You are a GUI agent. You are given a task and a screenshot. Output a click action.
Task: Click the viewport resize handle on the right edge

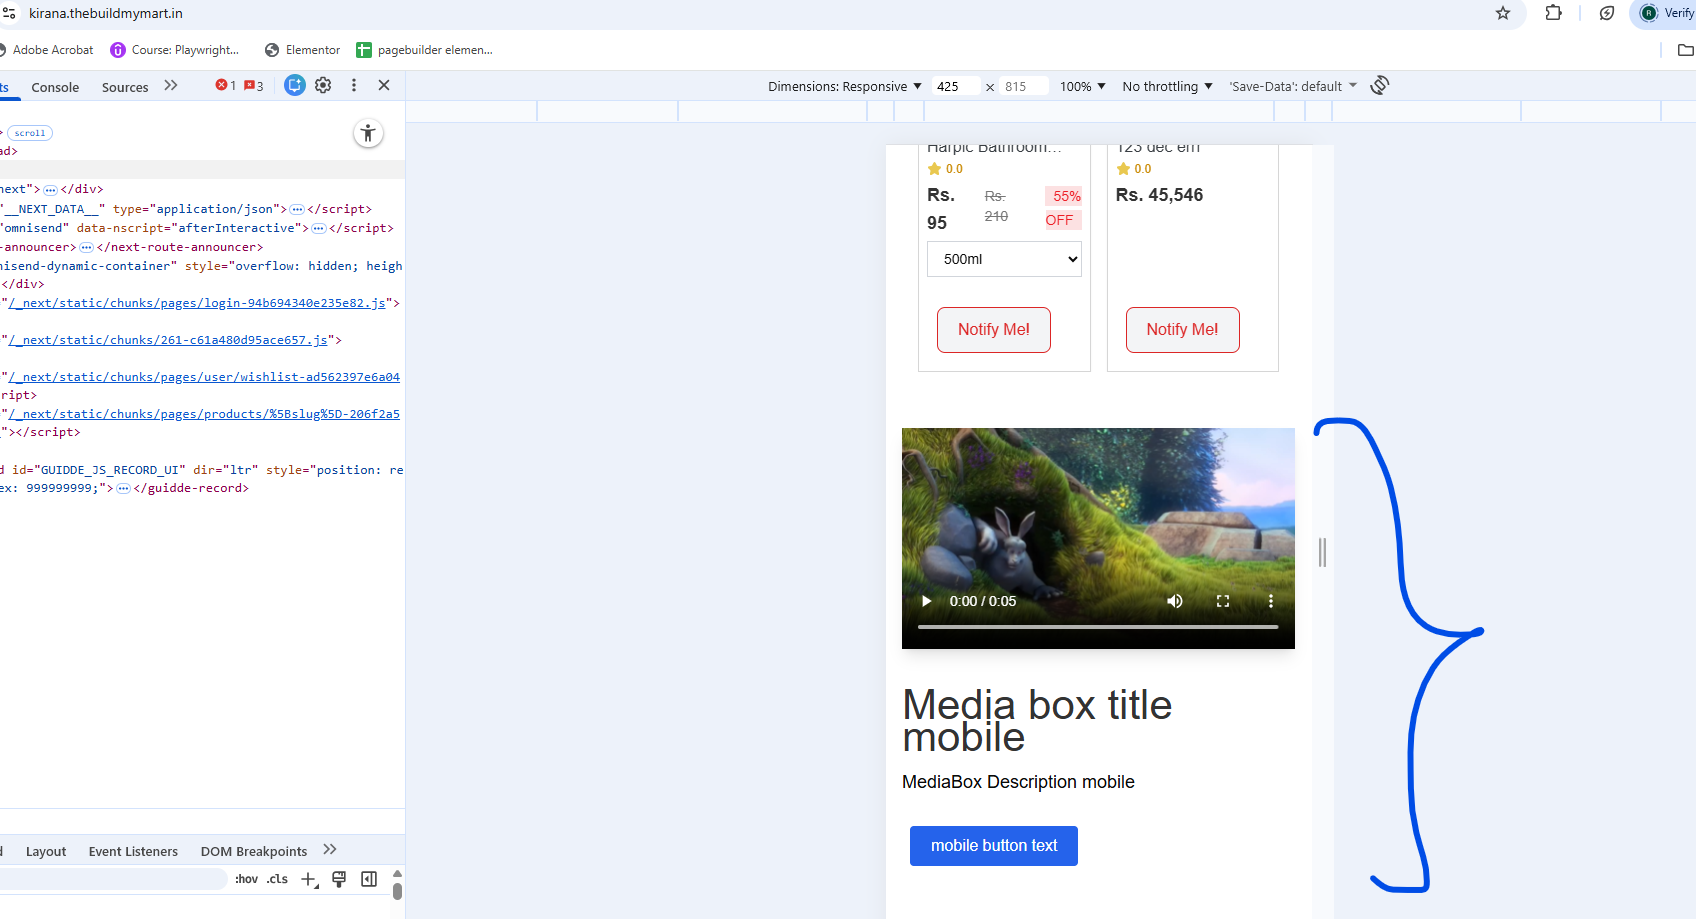[1322, 552]
